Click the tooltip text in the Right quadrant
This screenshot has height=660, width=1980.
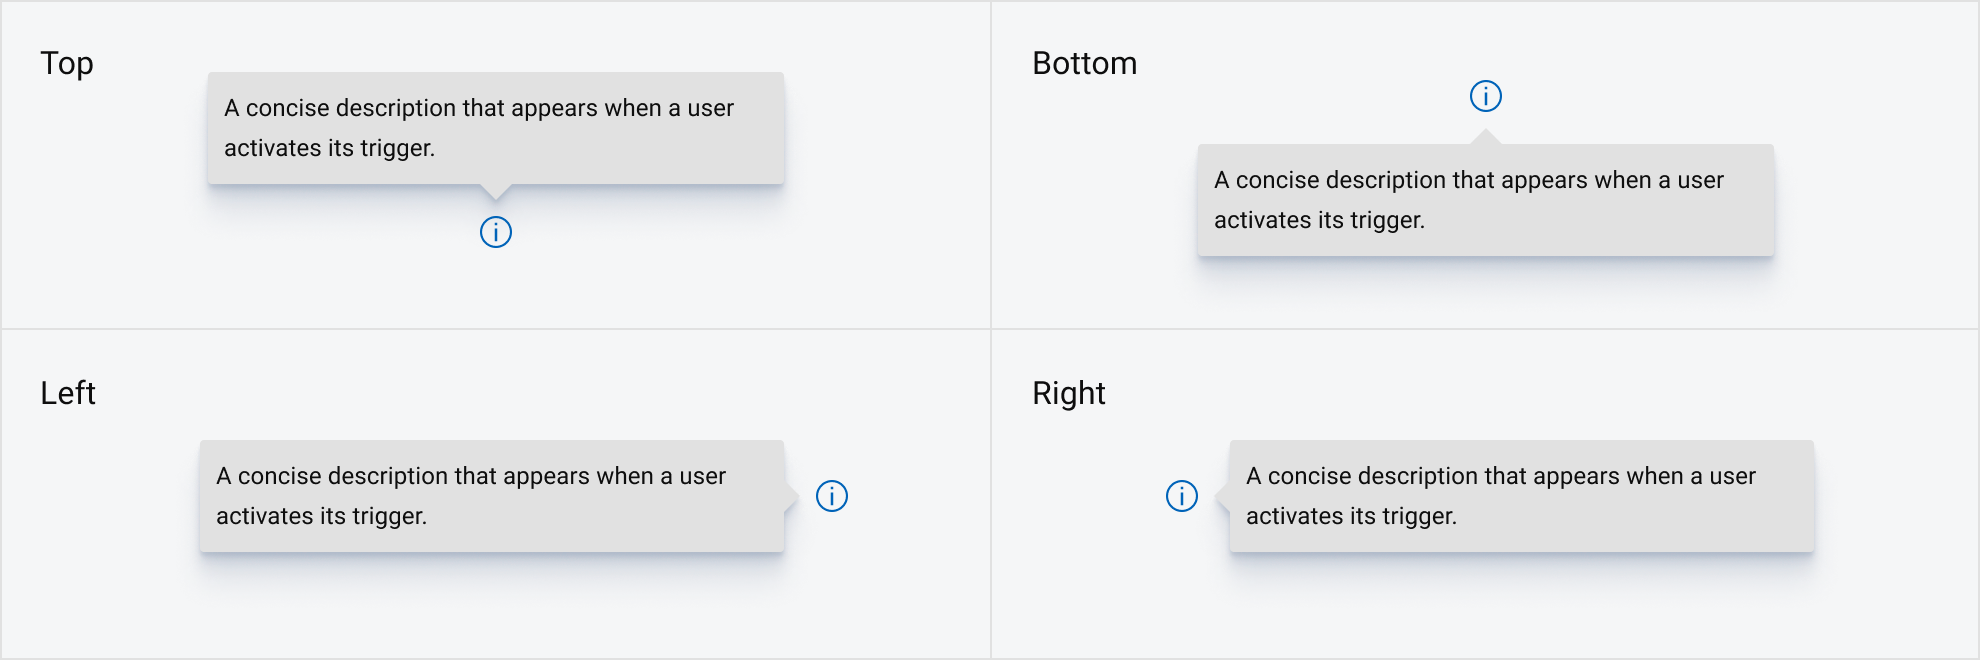point(1522,496)
